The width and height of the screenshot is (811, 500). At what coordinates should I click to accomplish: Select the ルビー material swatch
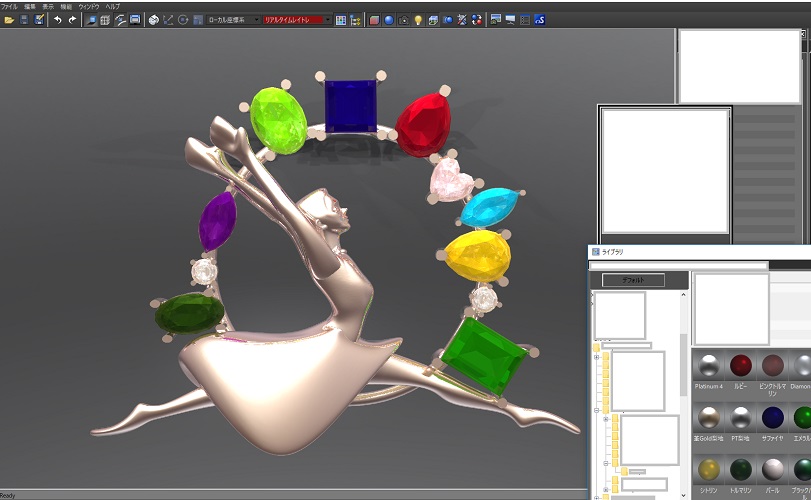coord(741,365)
